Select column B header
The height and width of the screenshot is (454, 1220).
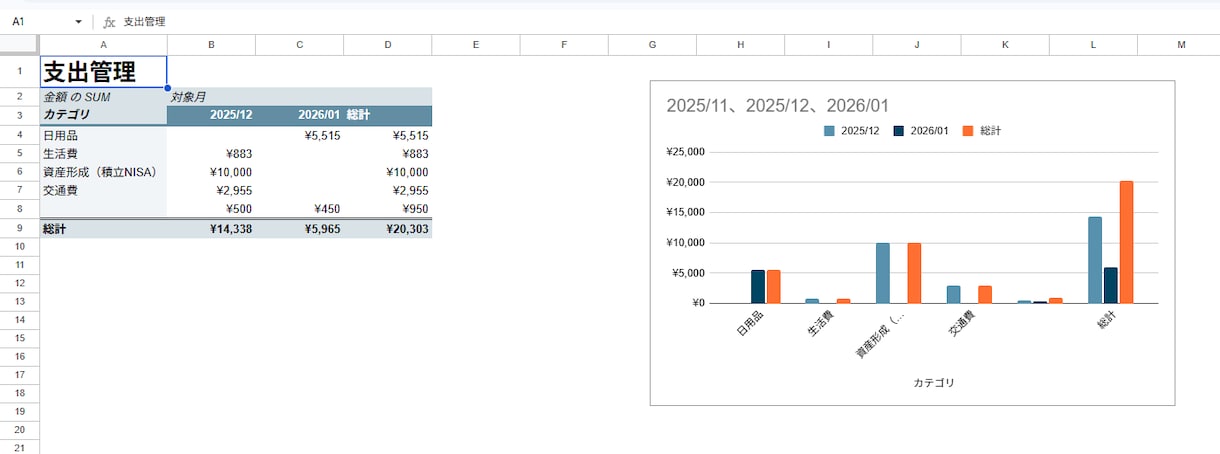tap(211, 44)
